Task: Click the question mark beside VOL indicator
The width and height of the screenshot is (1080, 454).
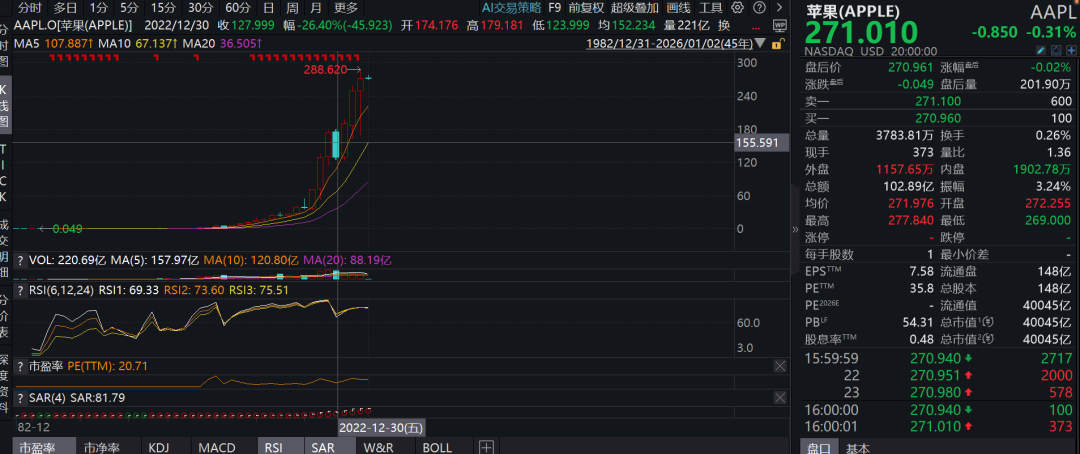Action: pyautogui.click(x=20, y=259)
